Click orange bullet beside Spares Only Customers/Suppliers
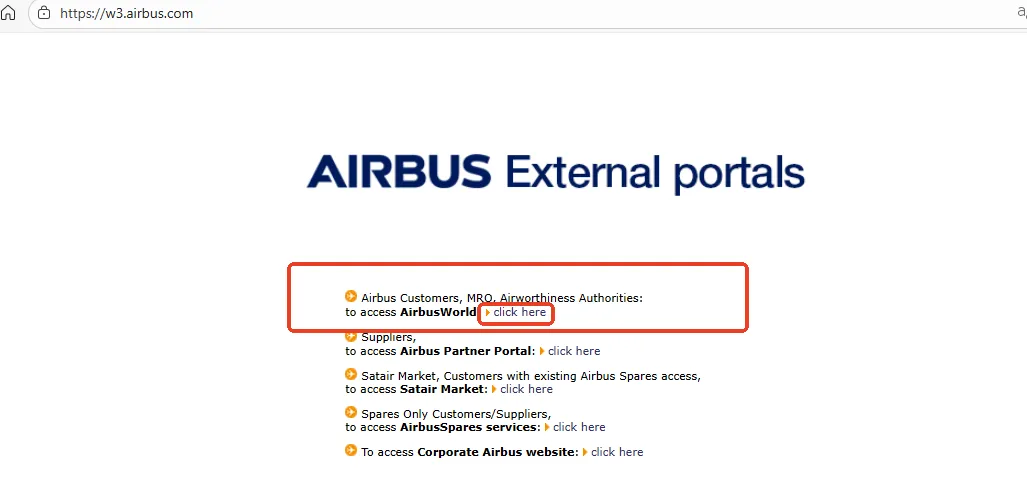This screenshot has width=1027, height=497. 351,412
